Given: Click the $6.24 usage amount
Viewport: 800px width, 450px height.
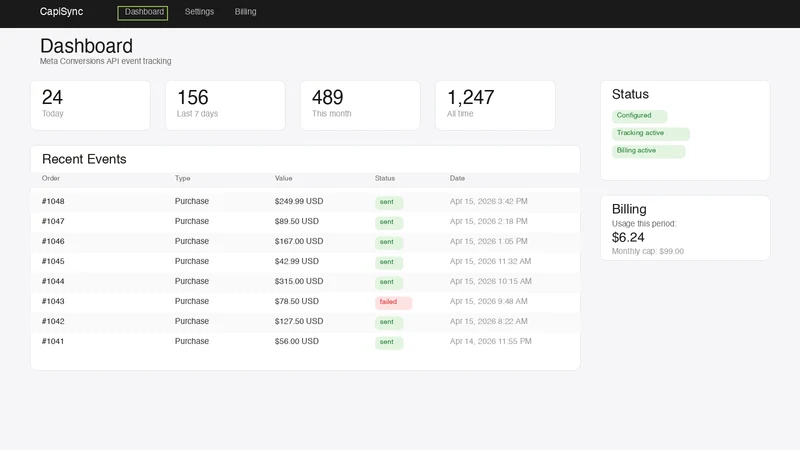Looking at the screenshot, I should (x=628, y=237).
